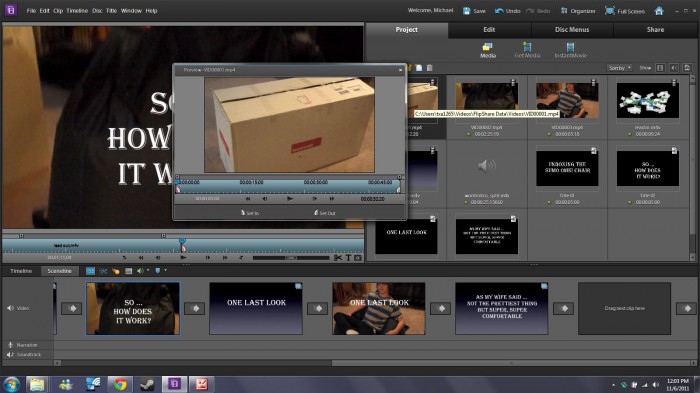Click preview window's out-point marker
Image resolution: width=700 pixels, height=393 pixels.
pos(399,190)
